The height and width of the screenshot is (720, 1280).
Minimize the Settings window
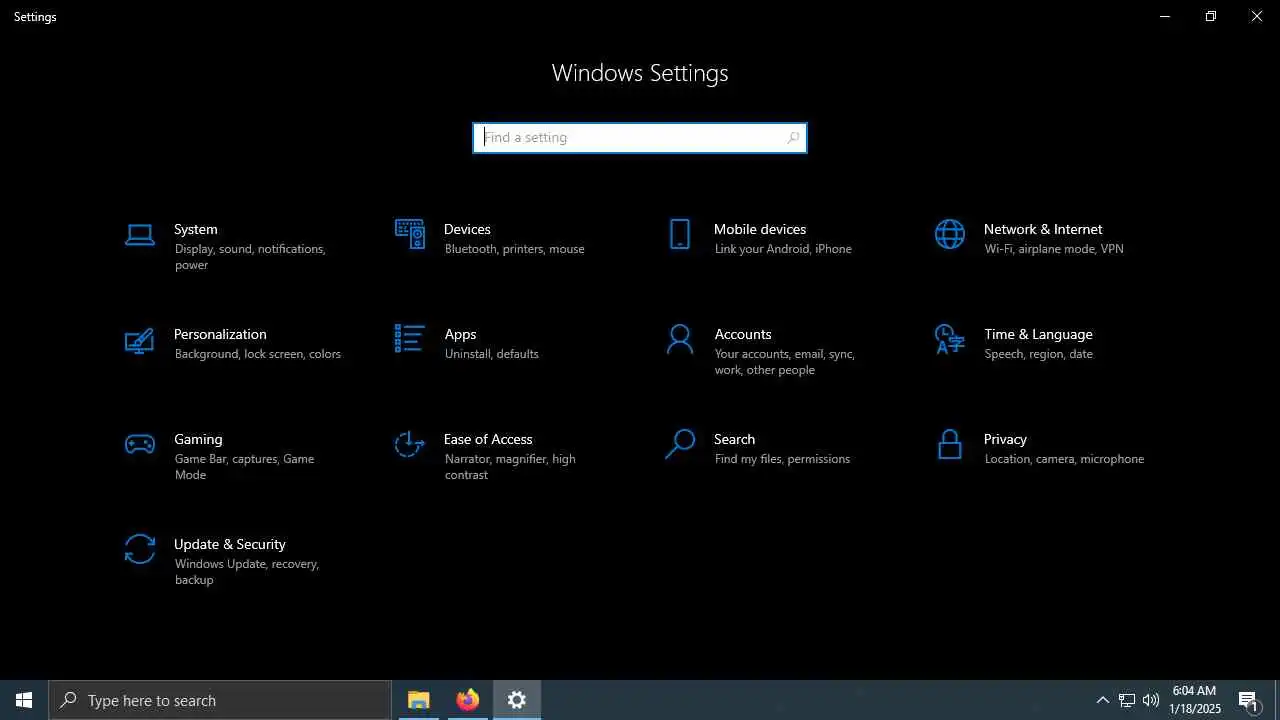click(1164, 16)
